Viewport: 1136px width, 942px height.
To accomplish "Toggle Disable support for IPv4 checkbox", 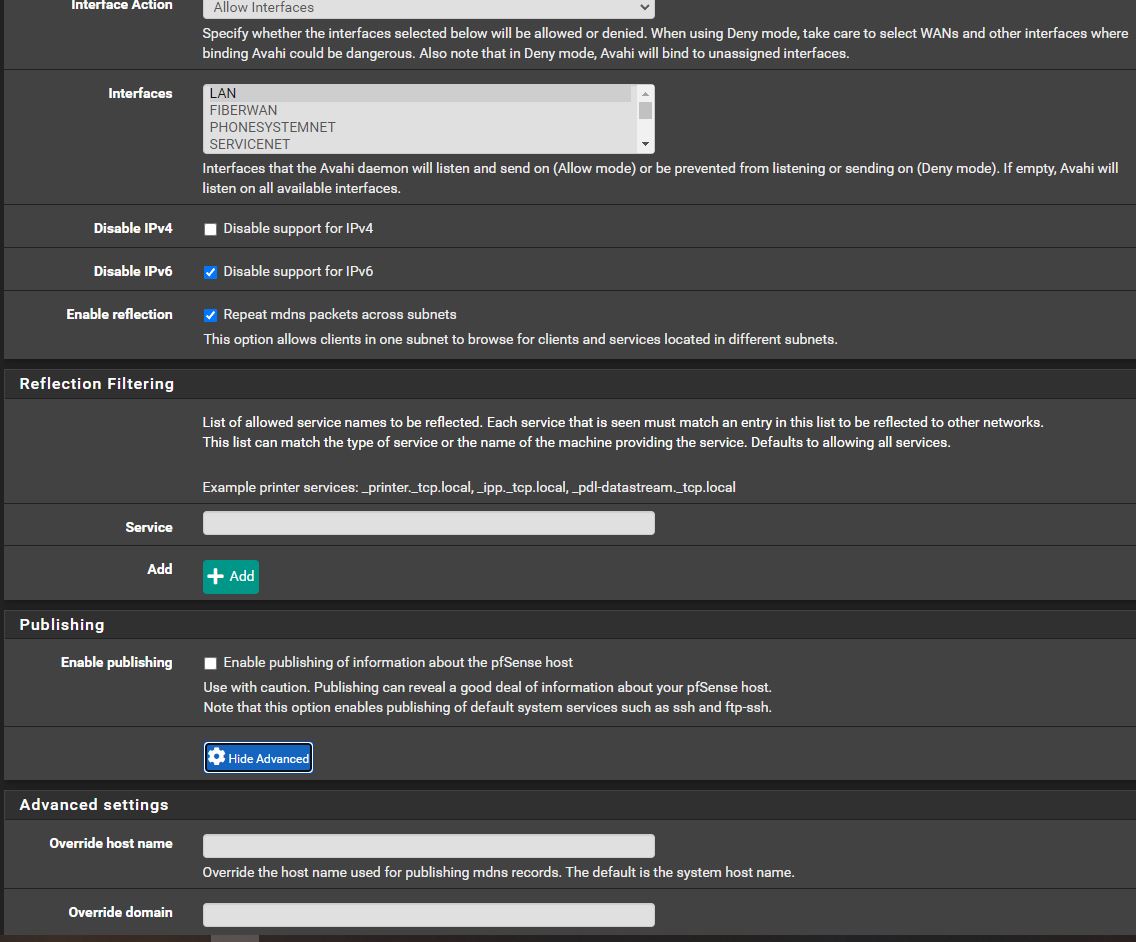I will (x=210, y=229).
